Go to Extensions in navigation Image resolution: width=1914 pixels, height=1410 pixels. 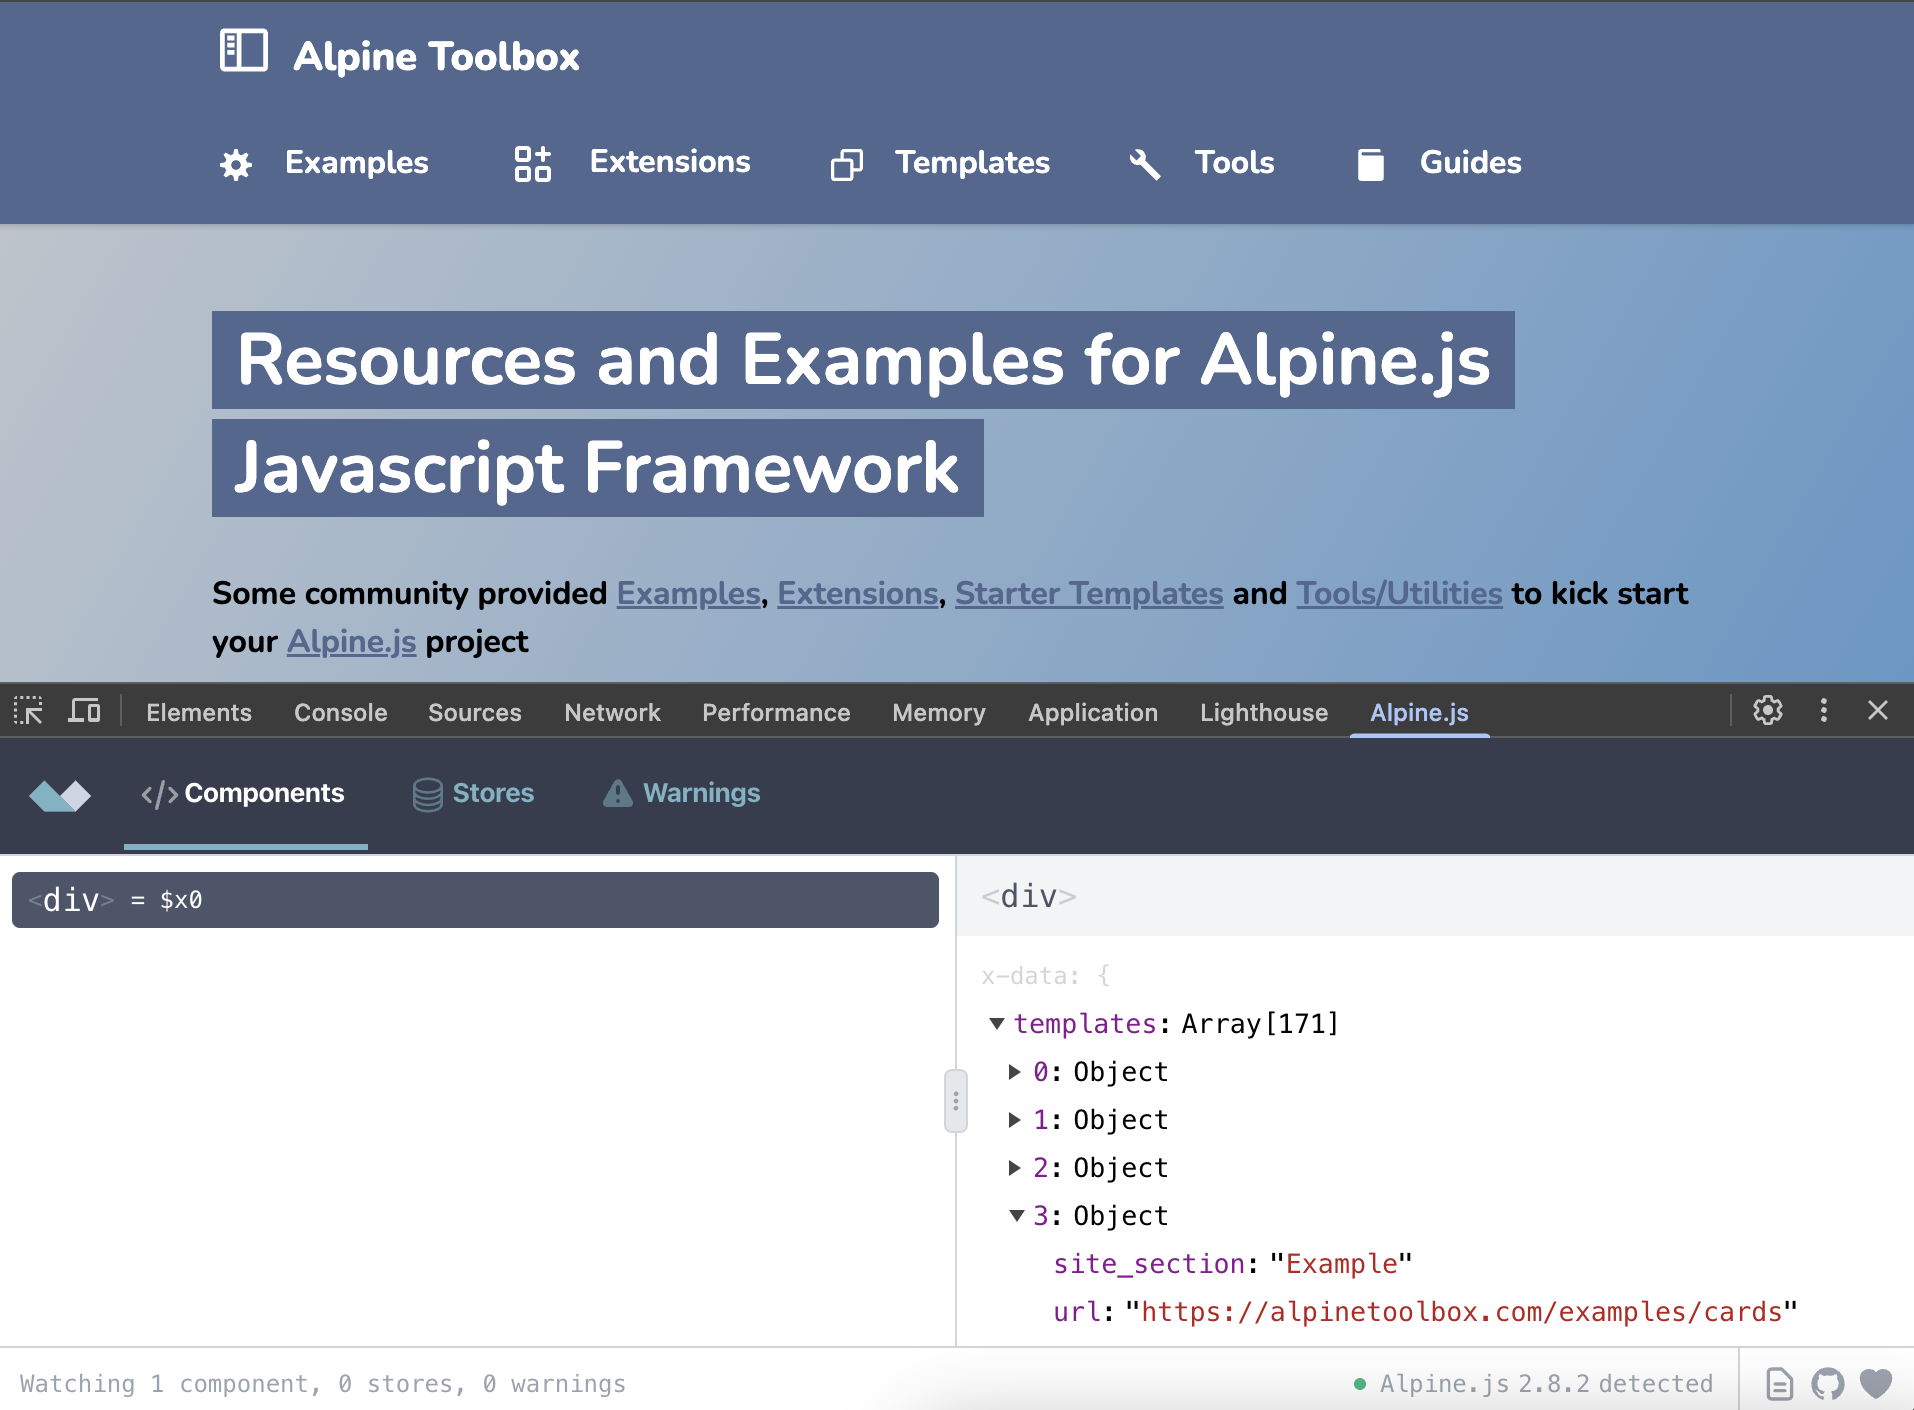point(670,162)
